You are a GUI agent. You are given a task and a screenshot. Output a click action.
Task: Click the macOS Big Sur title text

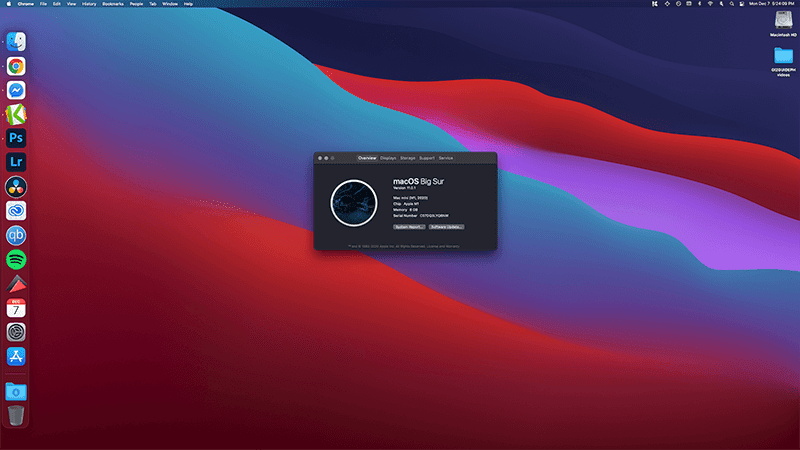point(418,181)
